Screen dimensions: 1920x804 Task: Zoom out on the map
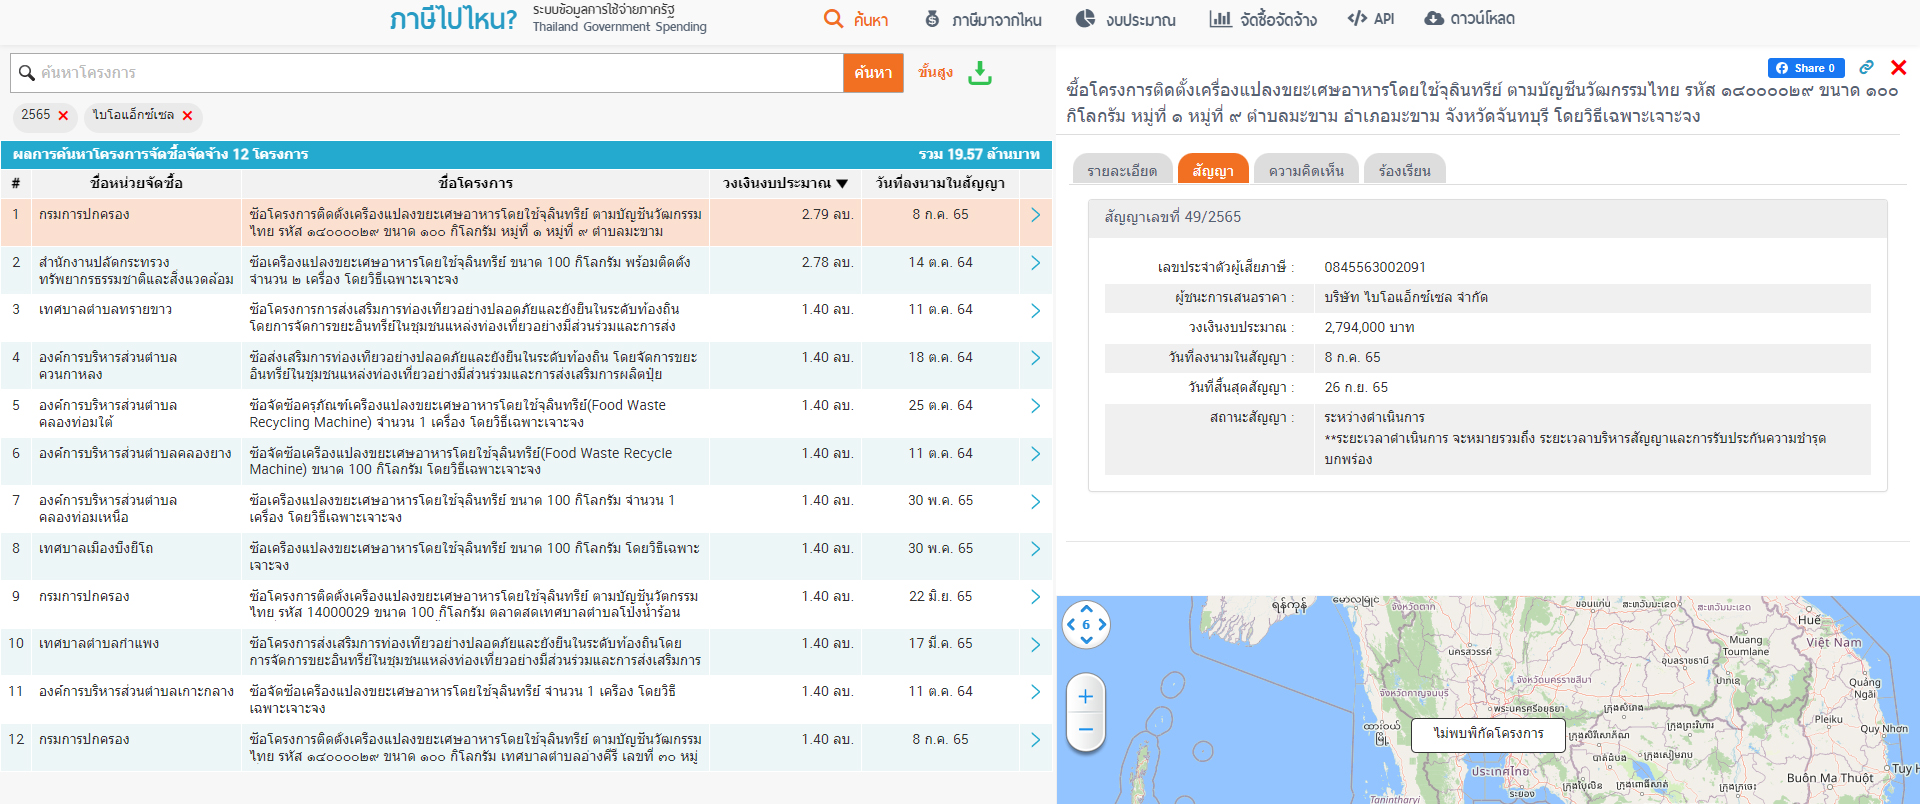click(x=1086, y=730)
